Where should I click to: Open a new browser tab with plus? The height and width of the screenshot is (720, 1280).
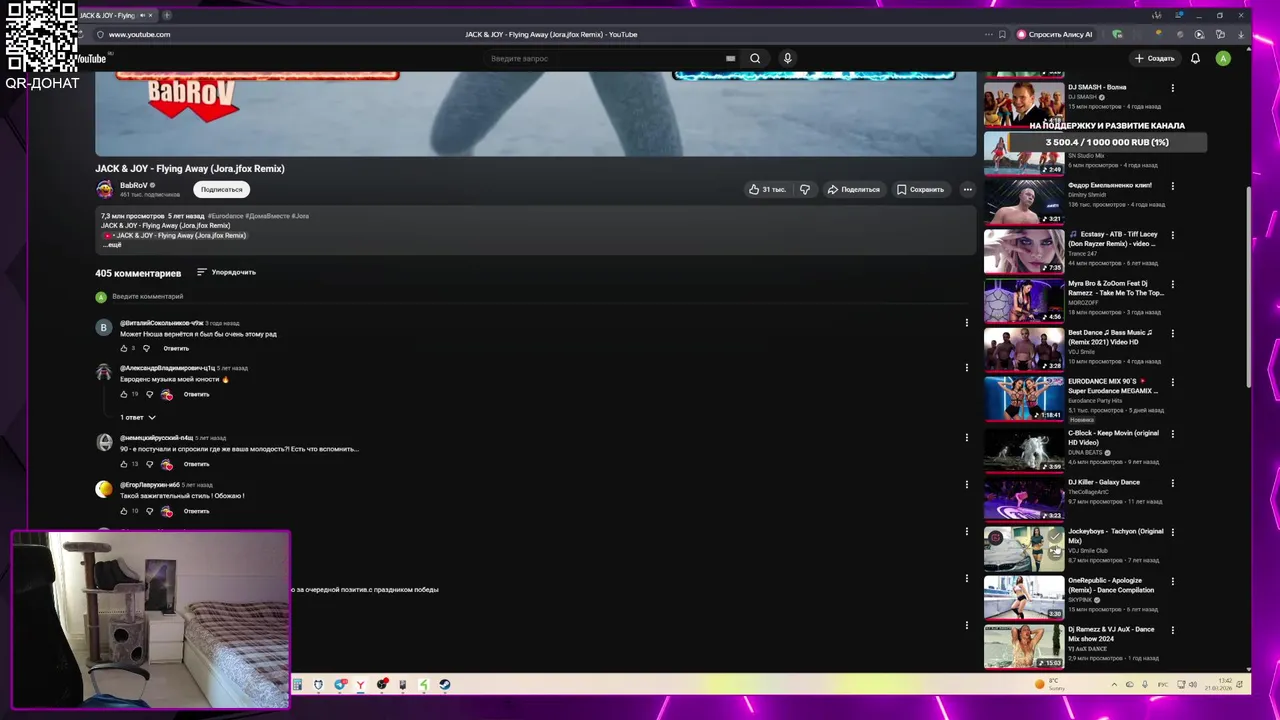click(167, 15)
